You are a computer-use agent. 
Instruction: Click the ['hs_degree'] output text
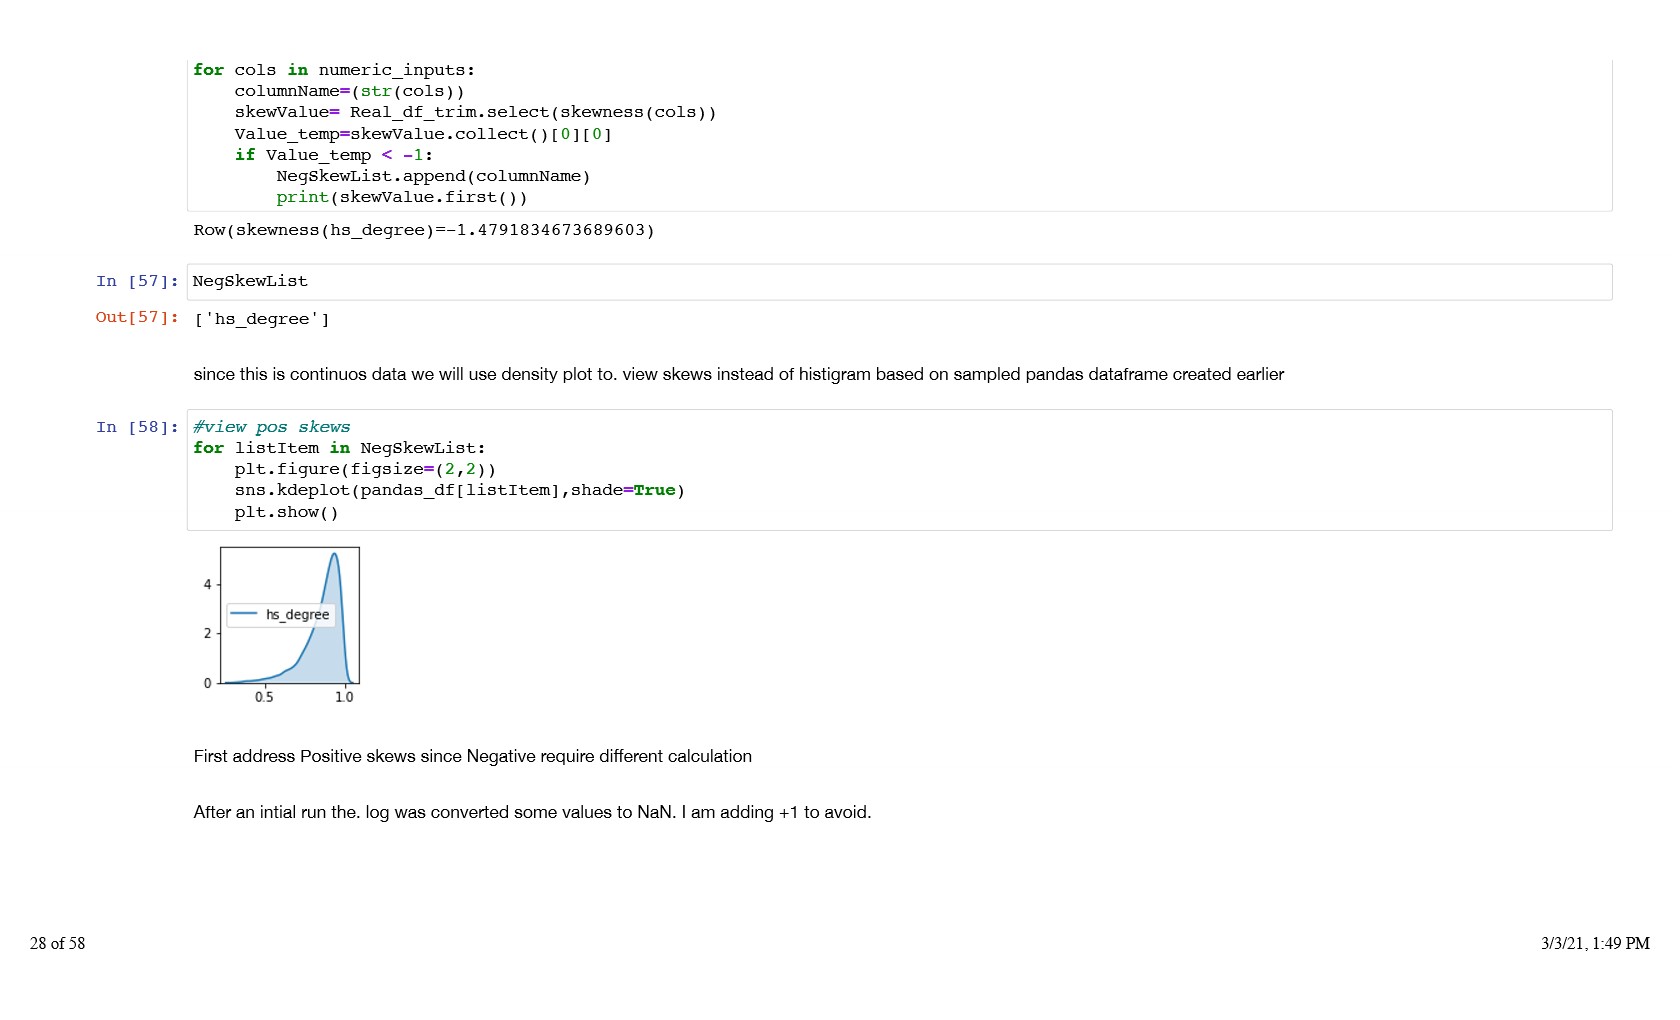point(261,319)
